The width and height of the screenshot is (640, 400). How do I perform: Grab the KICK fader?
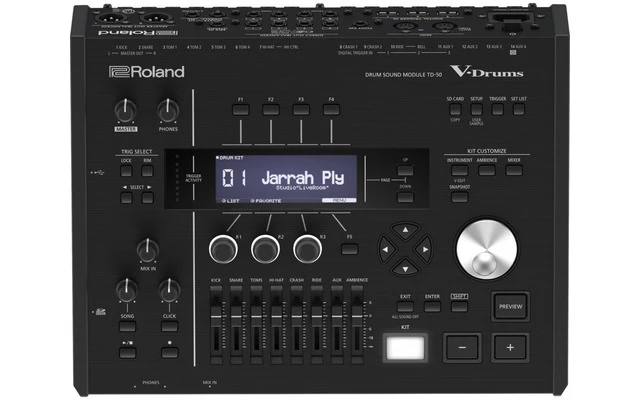[x=216, y=316]
